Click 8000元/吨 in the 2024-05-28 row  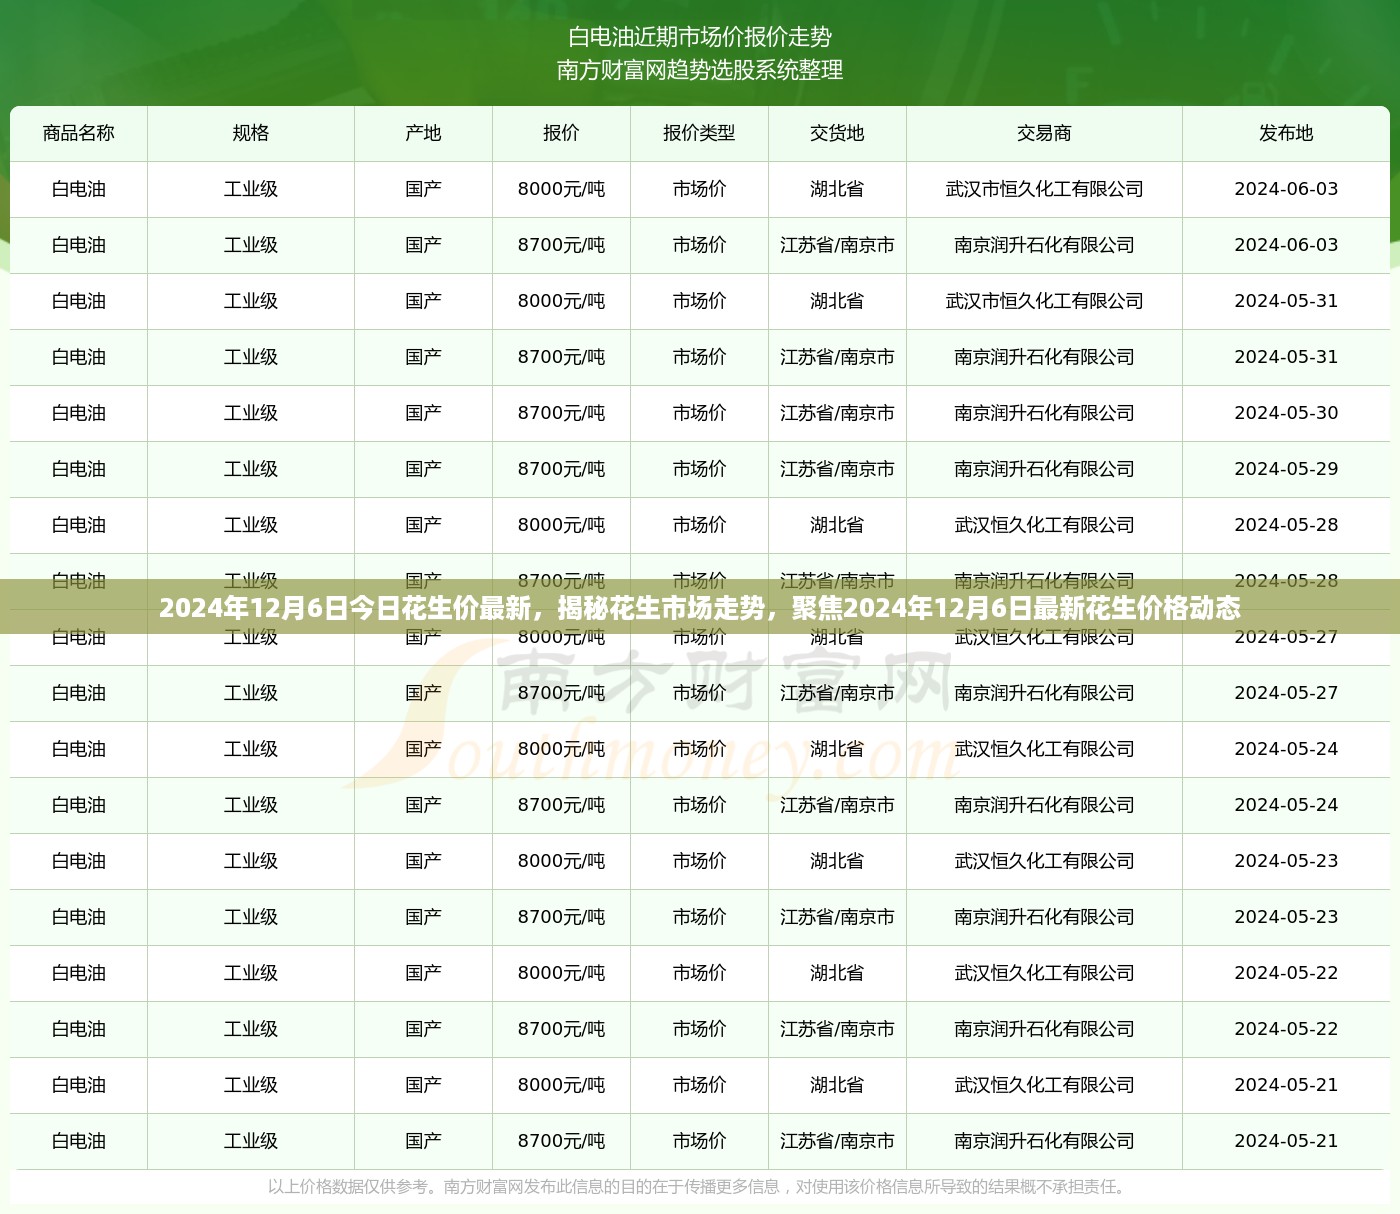tap(561, 525)
